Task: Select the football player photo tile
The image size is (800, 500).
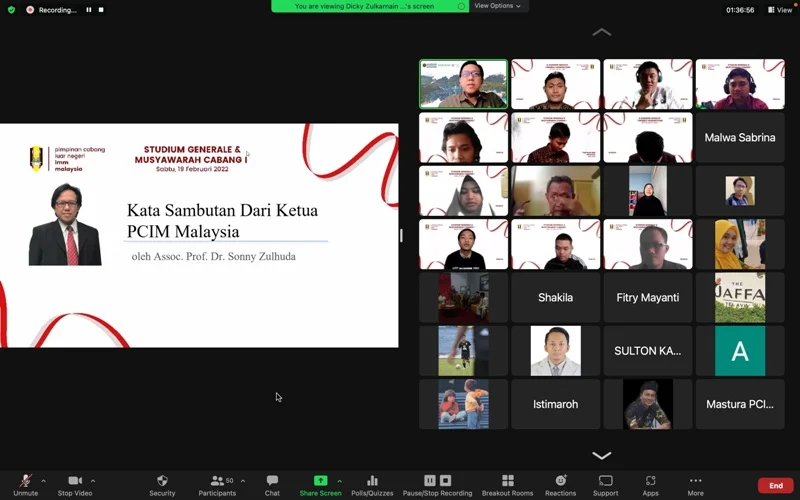Action: tap(464, 351)
